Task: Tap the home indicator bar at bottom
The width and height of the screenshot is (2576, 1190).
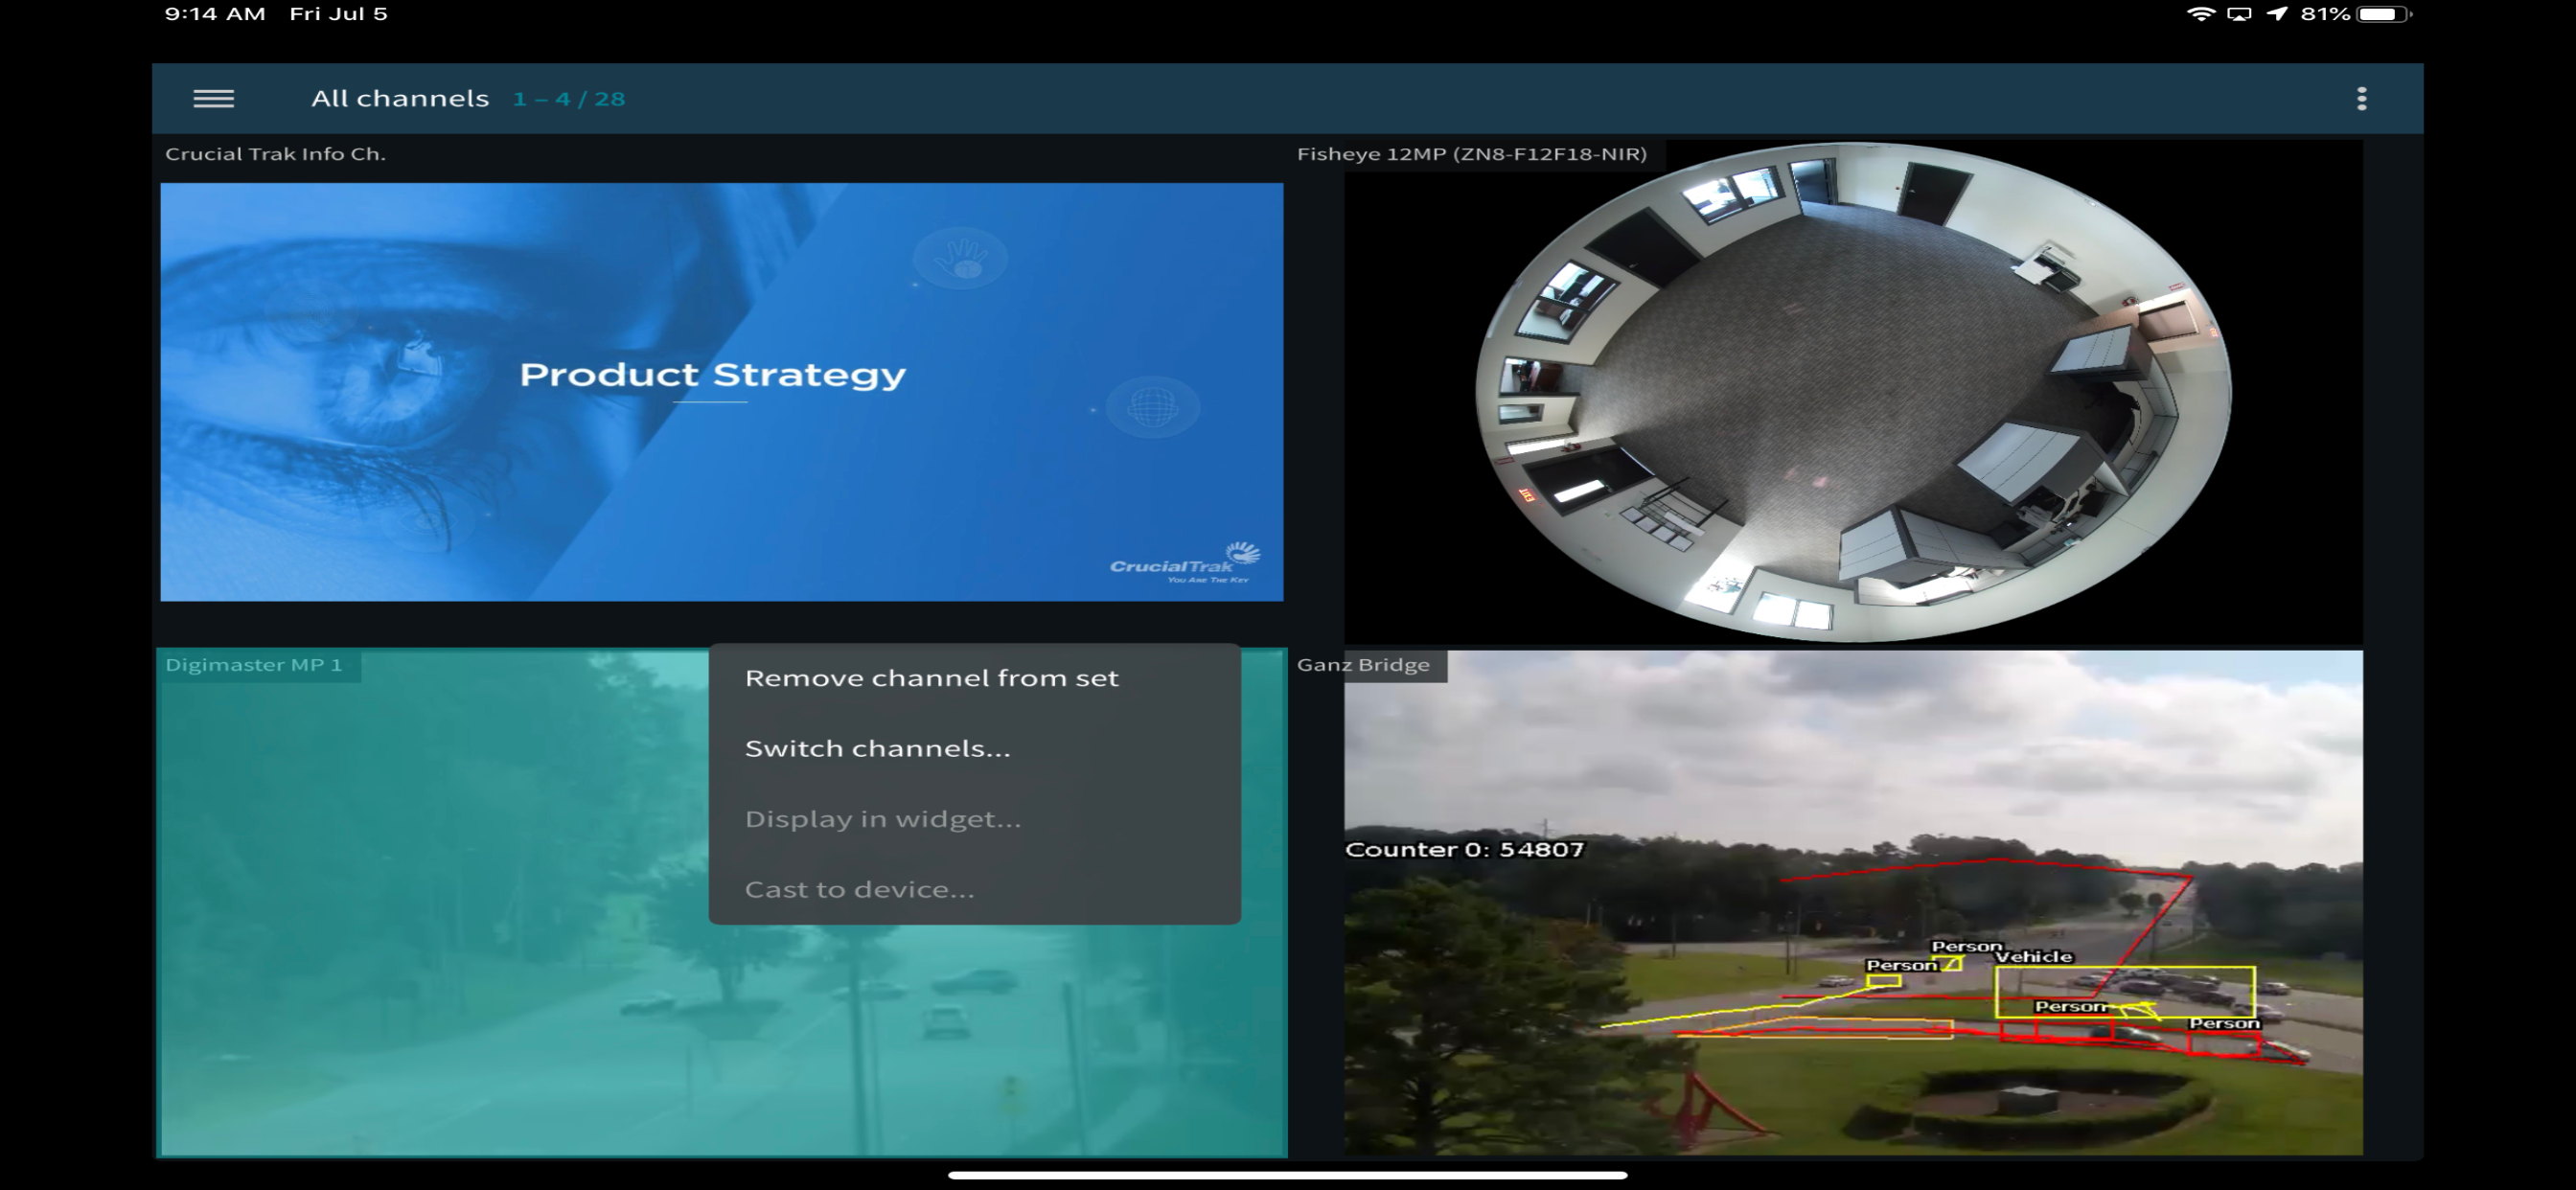Action: (x=1287, y=1175)
